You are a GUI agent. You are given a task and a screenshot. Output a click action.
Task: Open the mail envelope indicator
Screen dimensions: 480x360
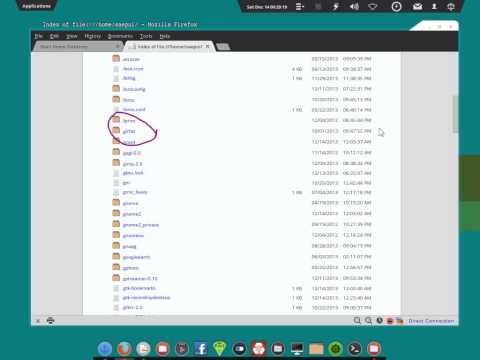pyautogui.click(x=418, y=7)
